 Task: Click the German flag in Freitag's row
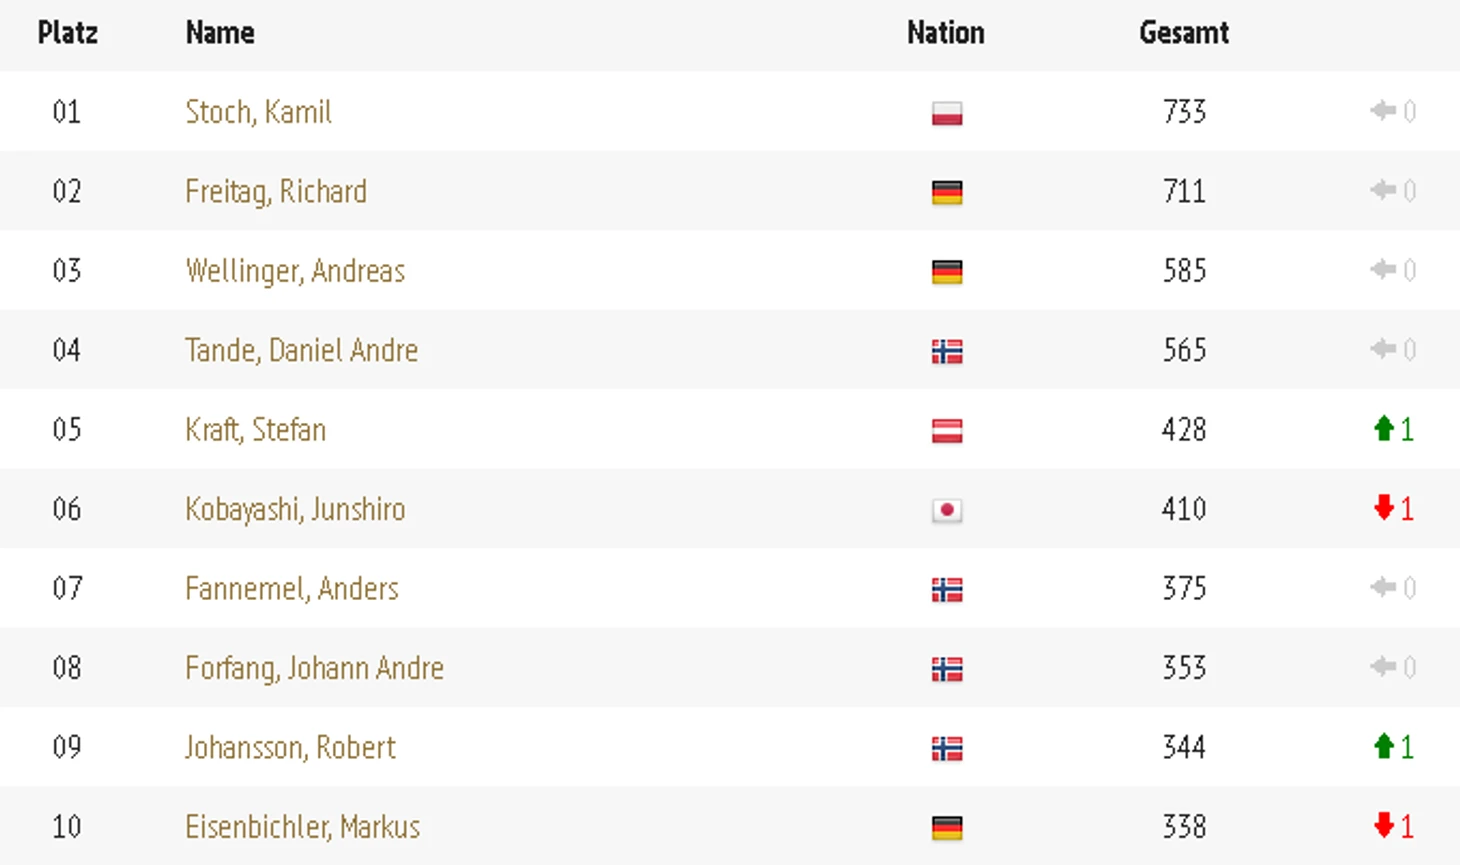[x=946, y=192]
